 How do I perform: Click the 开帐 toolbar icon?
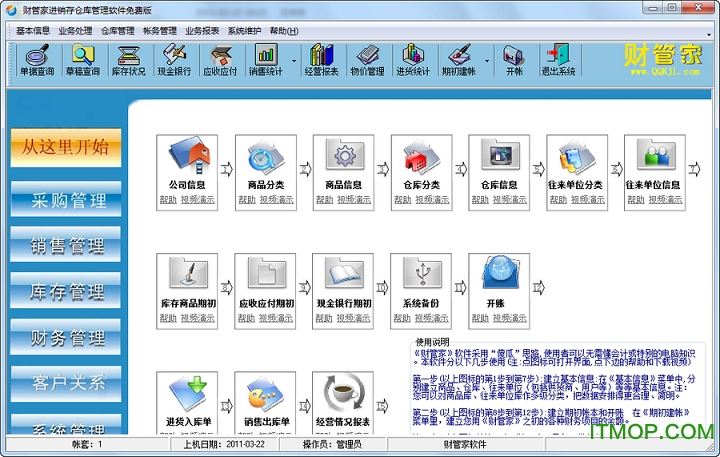pos(514,60)
